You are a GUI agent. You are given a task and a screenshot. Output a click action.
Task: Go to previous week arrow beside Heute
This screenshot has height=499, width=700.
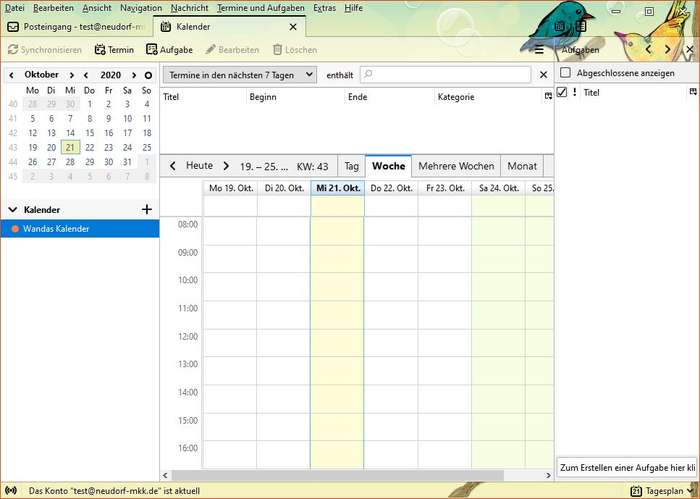coord(173,166)
